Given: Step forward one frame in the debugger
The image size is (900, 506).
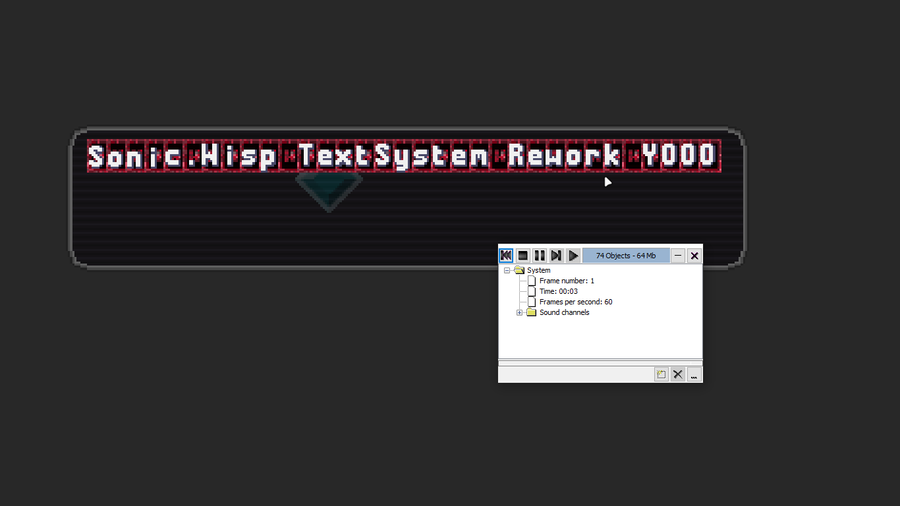Looking at the screenshot, I should (556, 255).
